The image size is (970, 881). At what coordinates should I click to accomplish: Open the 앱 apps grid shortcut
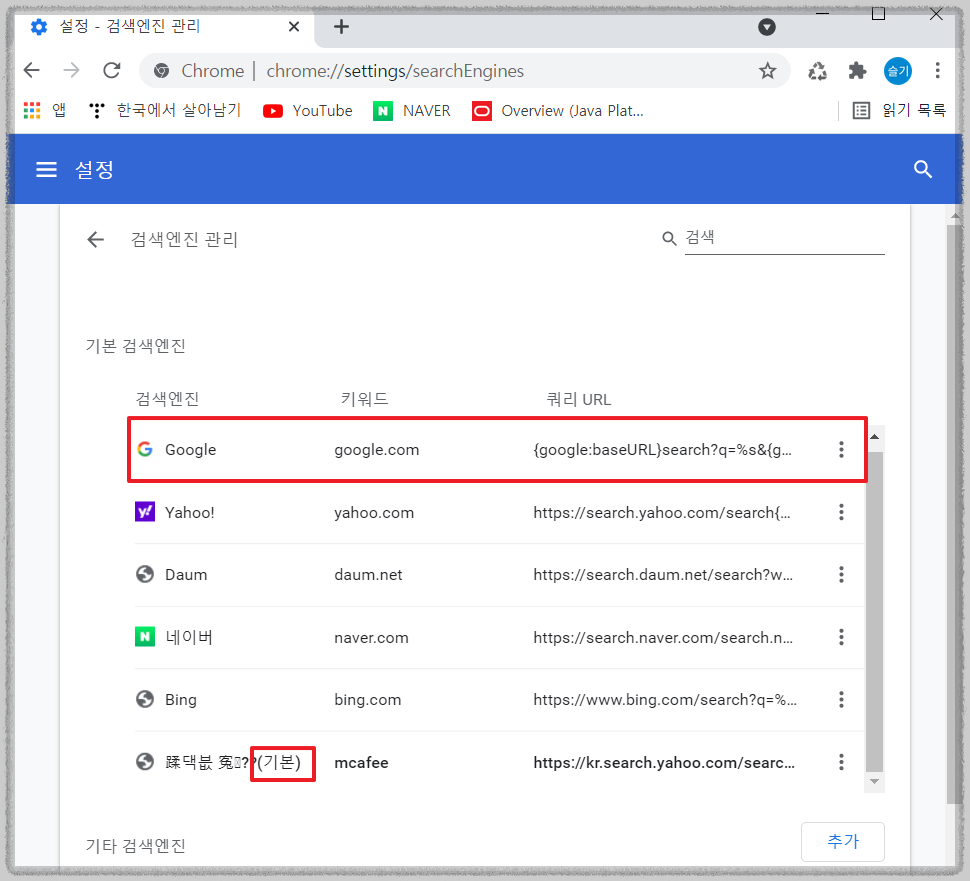[45, 110]
